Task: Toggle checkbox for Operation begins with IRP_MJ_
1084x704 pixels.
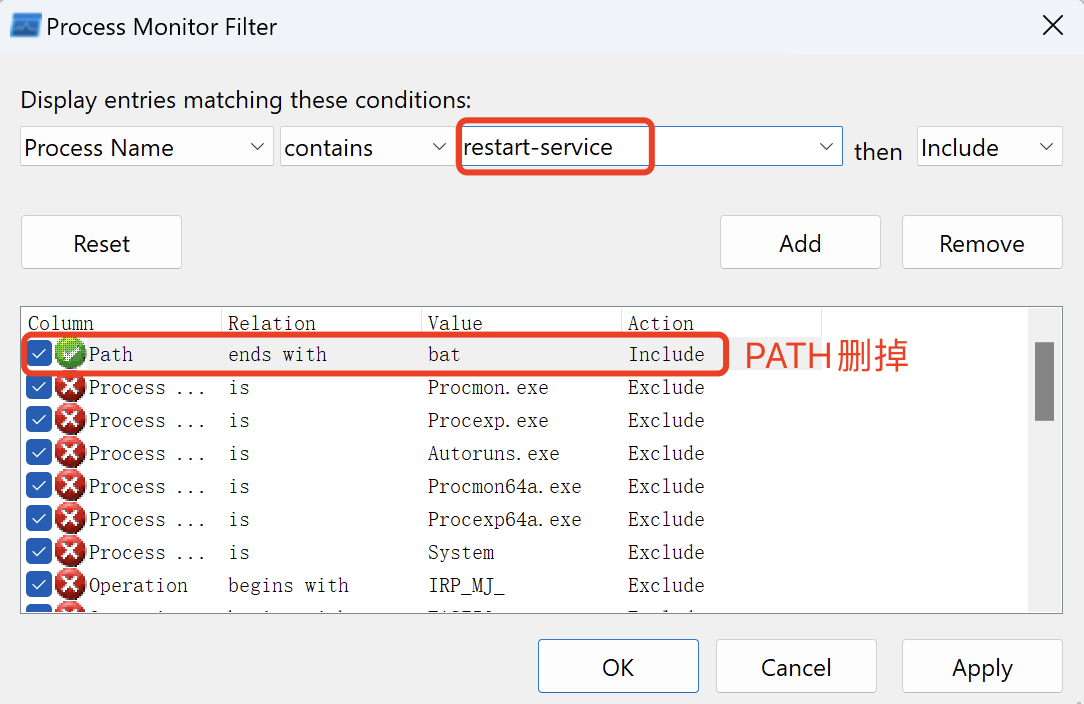Action: point(39,585)
